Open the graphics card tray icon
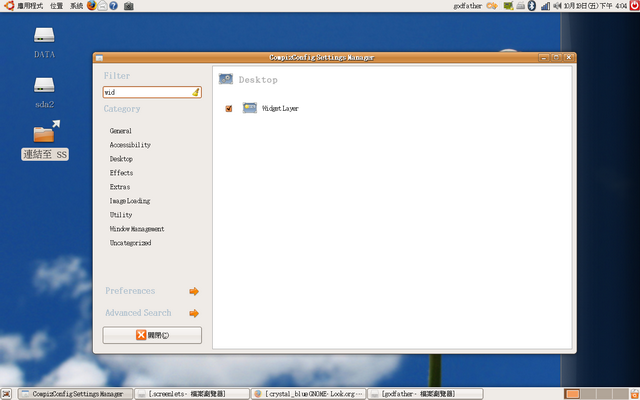 508,6
